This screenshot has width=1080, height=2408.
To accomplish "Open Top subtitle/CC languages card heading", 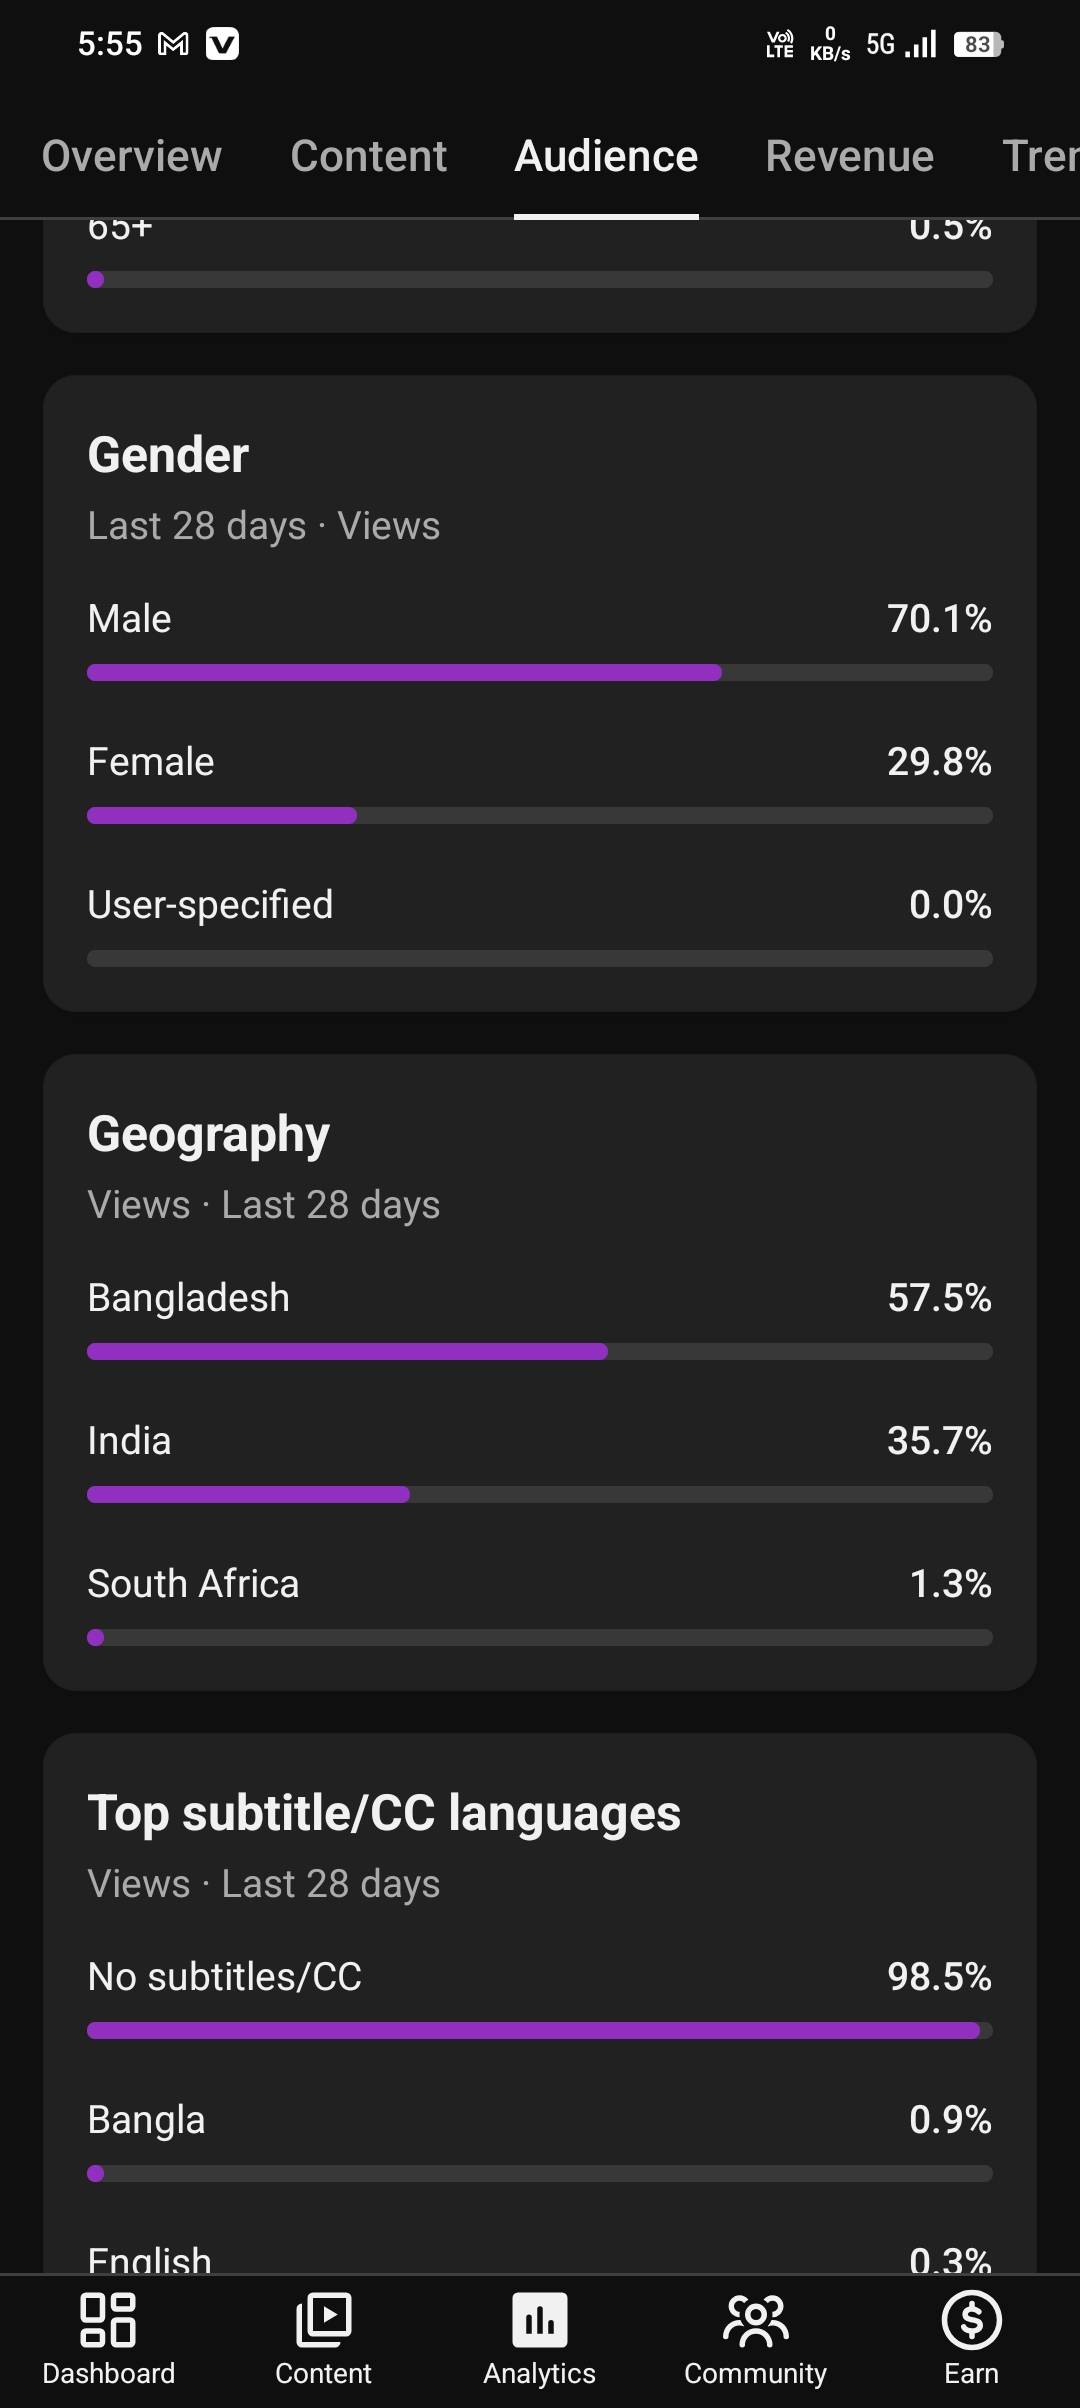I will [384, 1813].
